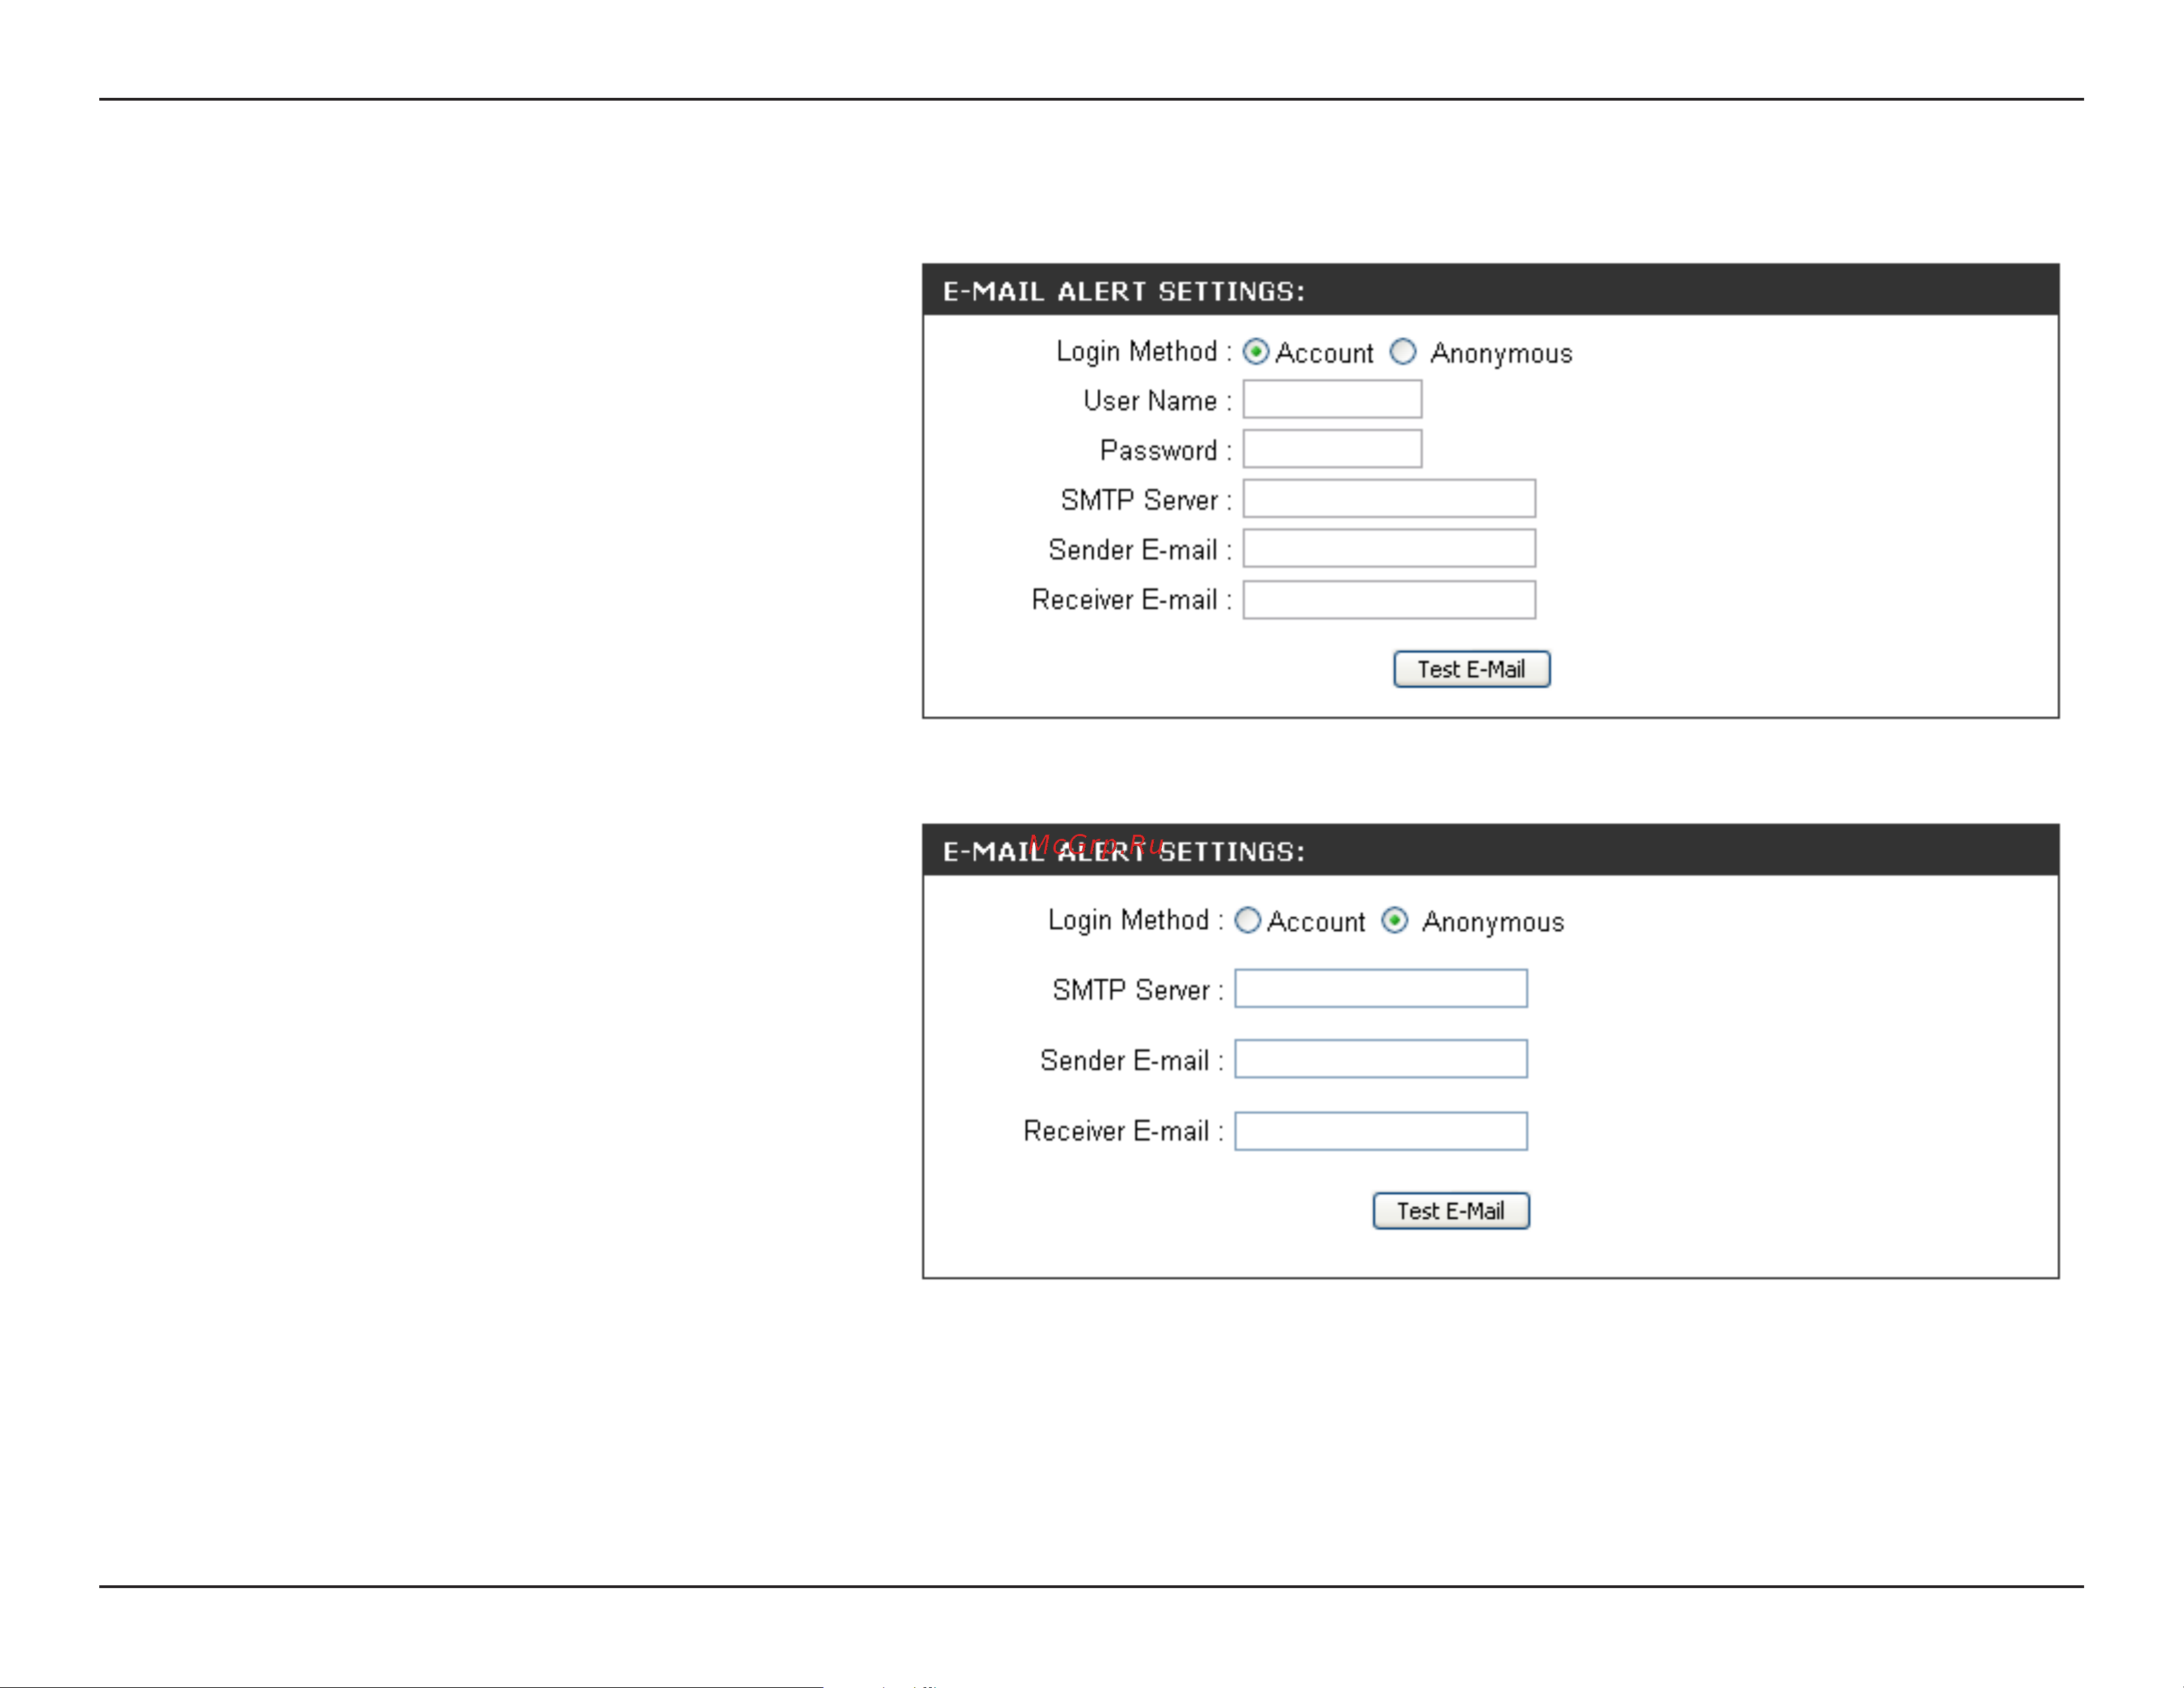The width and height of the screenshot is (2184, 1688).
Task: Select Anonymous radio in upper settings panel
Action: [1403, 352]
